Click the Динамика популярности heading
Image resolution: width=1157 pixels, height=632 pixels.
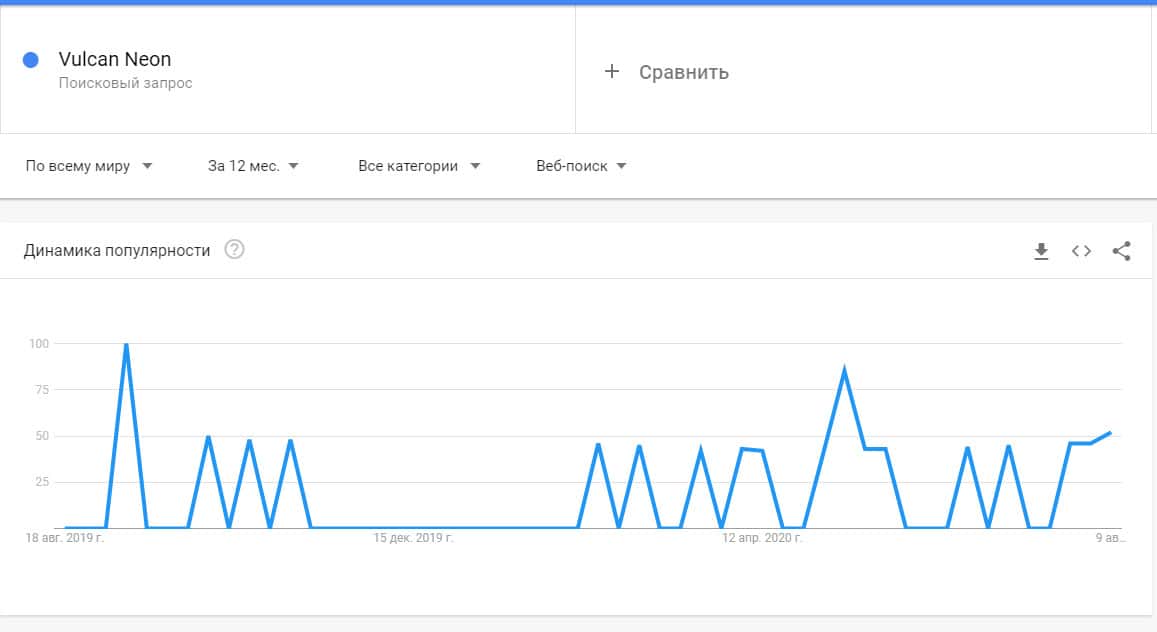click(x=117, y=250)
